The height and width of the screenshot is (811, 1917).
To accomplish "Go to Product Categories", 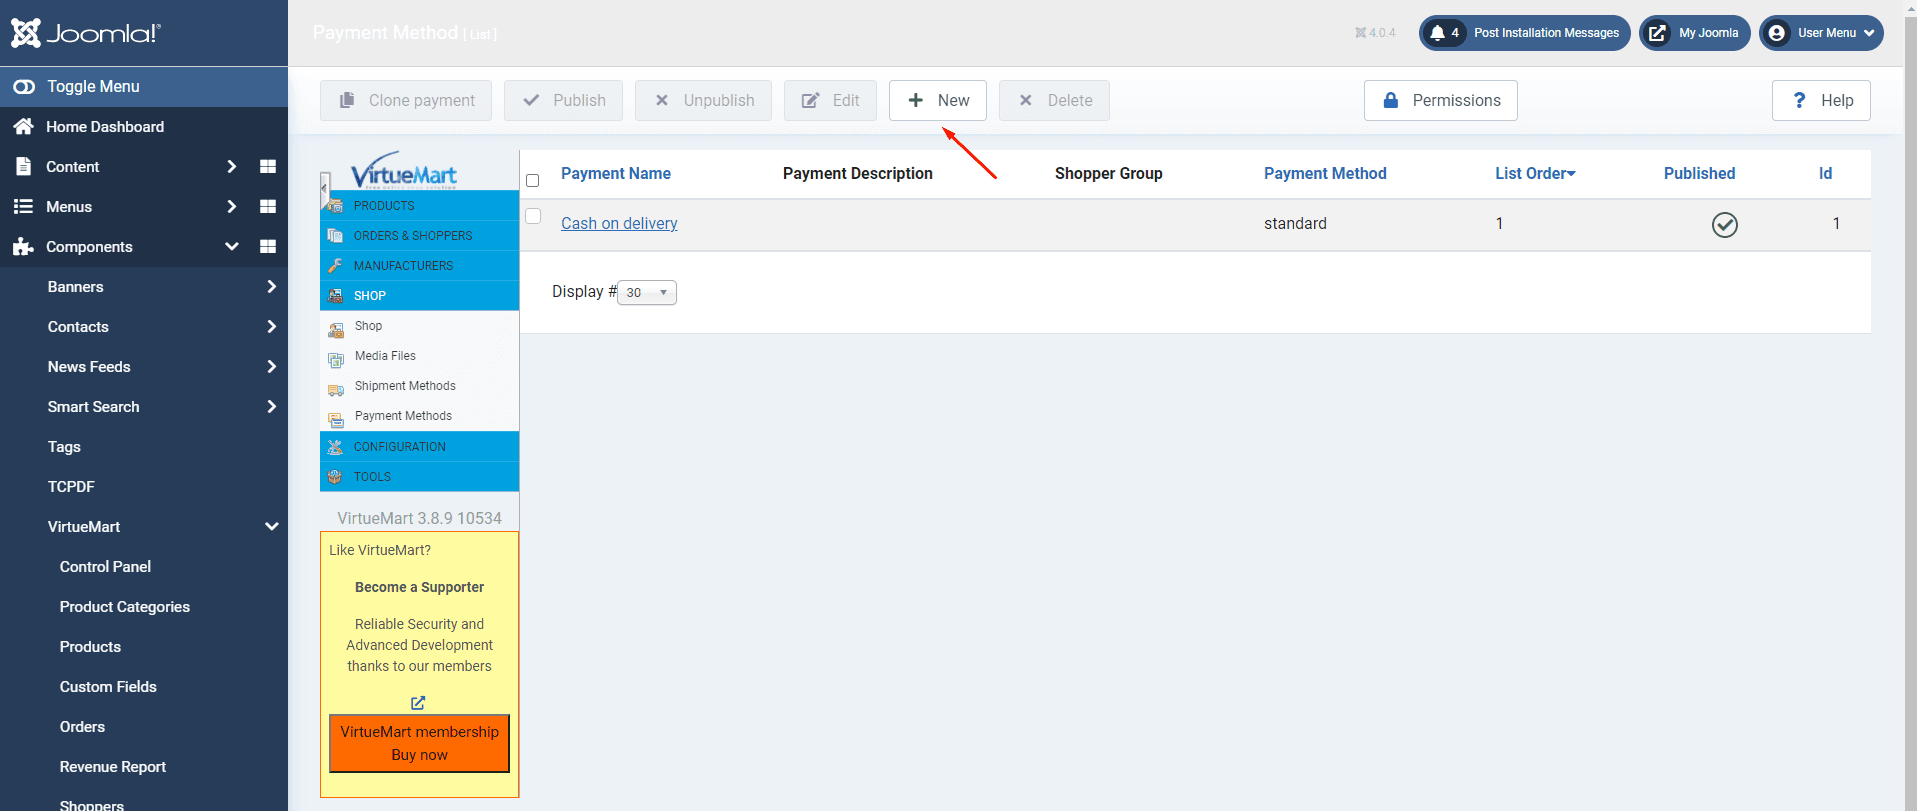I will (x=124, y=607).
